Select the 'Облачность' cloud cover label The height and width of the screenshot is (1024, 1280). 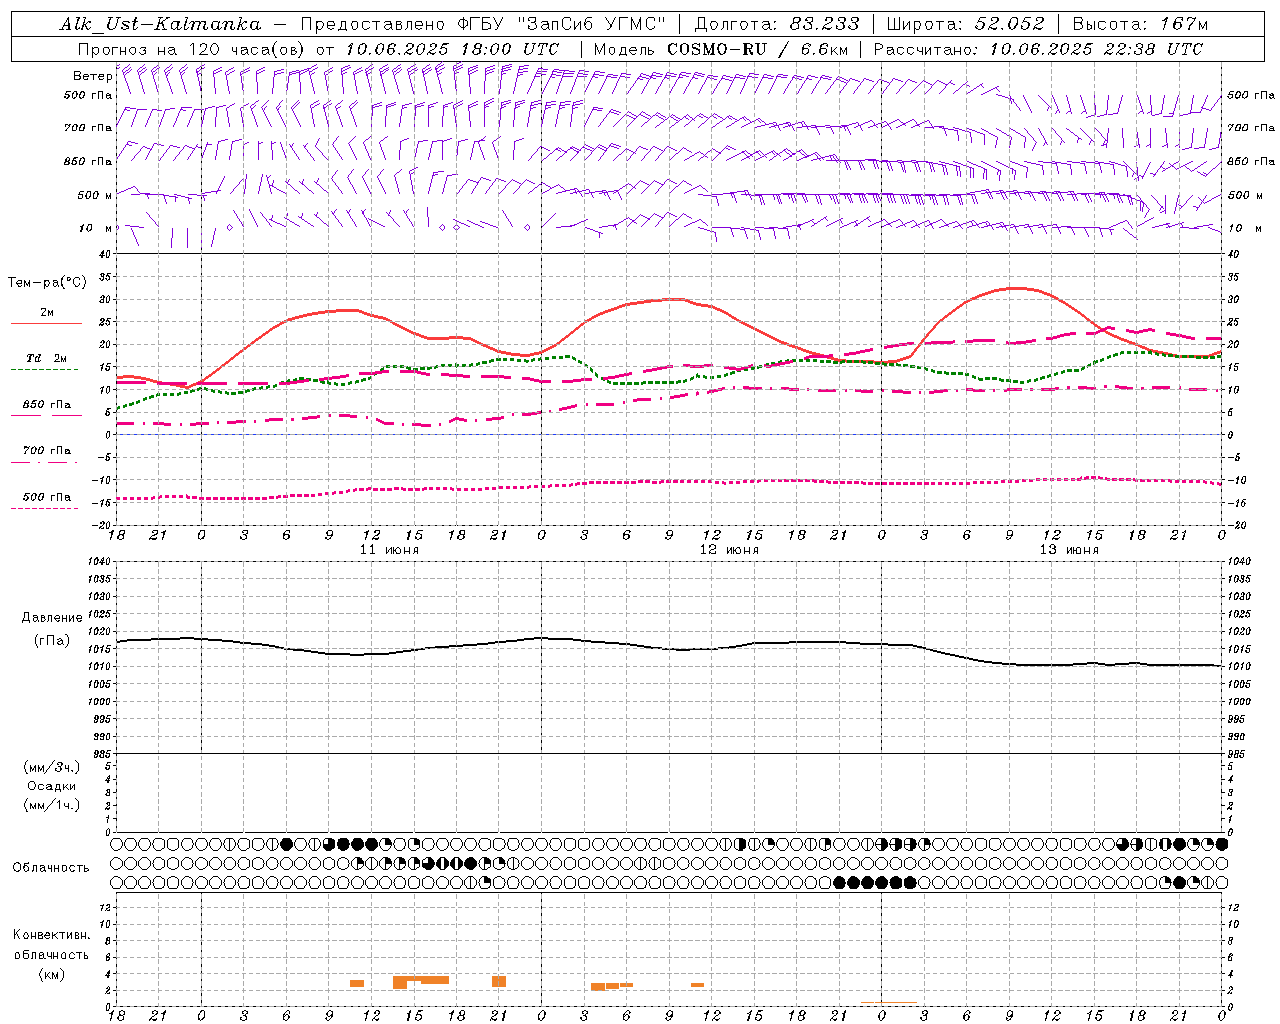click(51, 868)
